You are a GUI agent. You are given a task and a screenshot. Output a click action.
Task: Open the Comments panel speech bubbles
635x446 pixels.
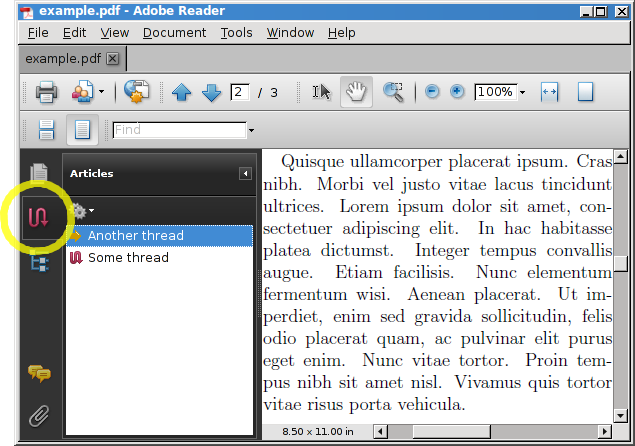click(x=39, y=374)
